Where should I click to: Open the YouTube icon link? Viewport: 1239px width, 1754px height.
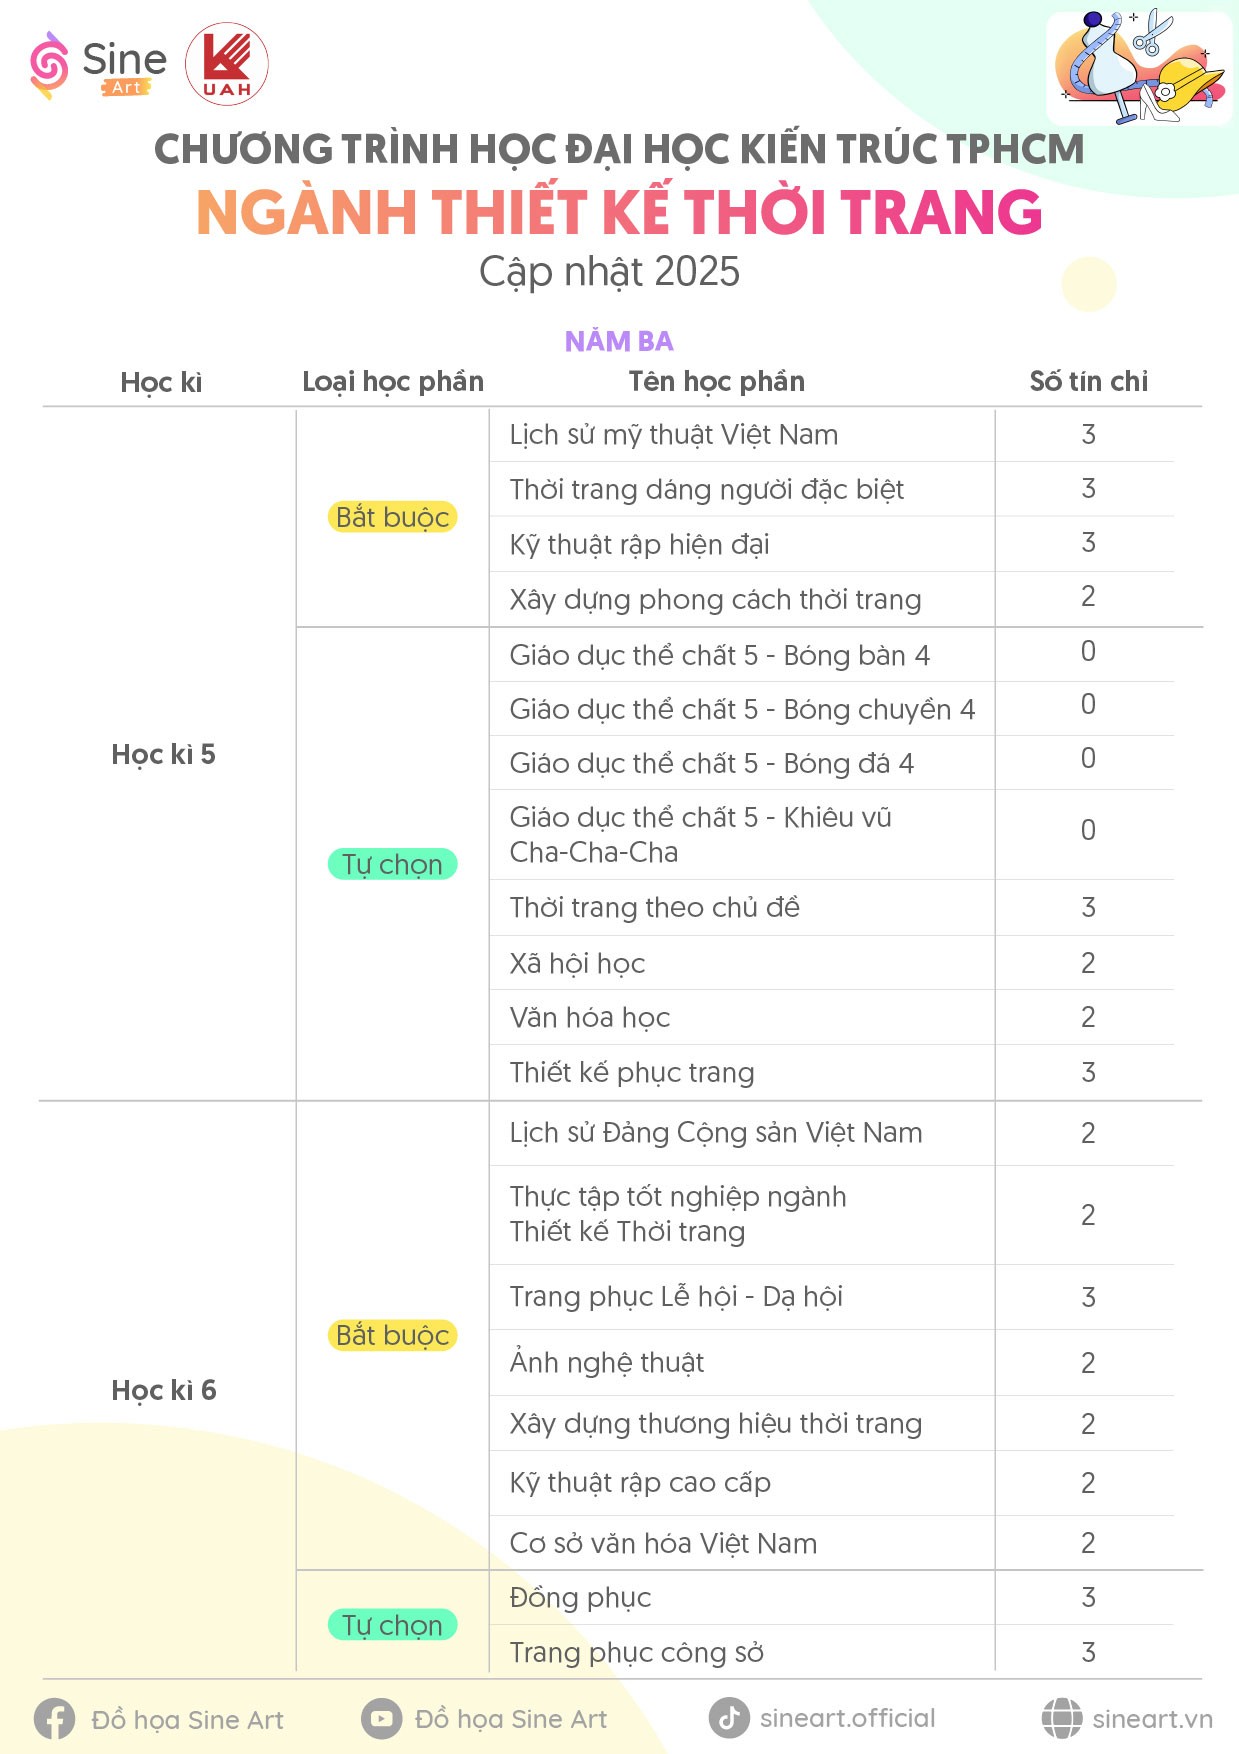tap(381, 1719)
